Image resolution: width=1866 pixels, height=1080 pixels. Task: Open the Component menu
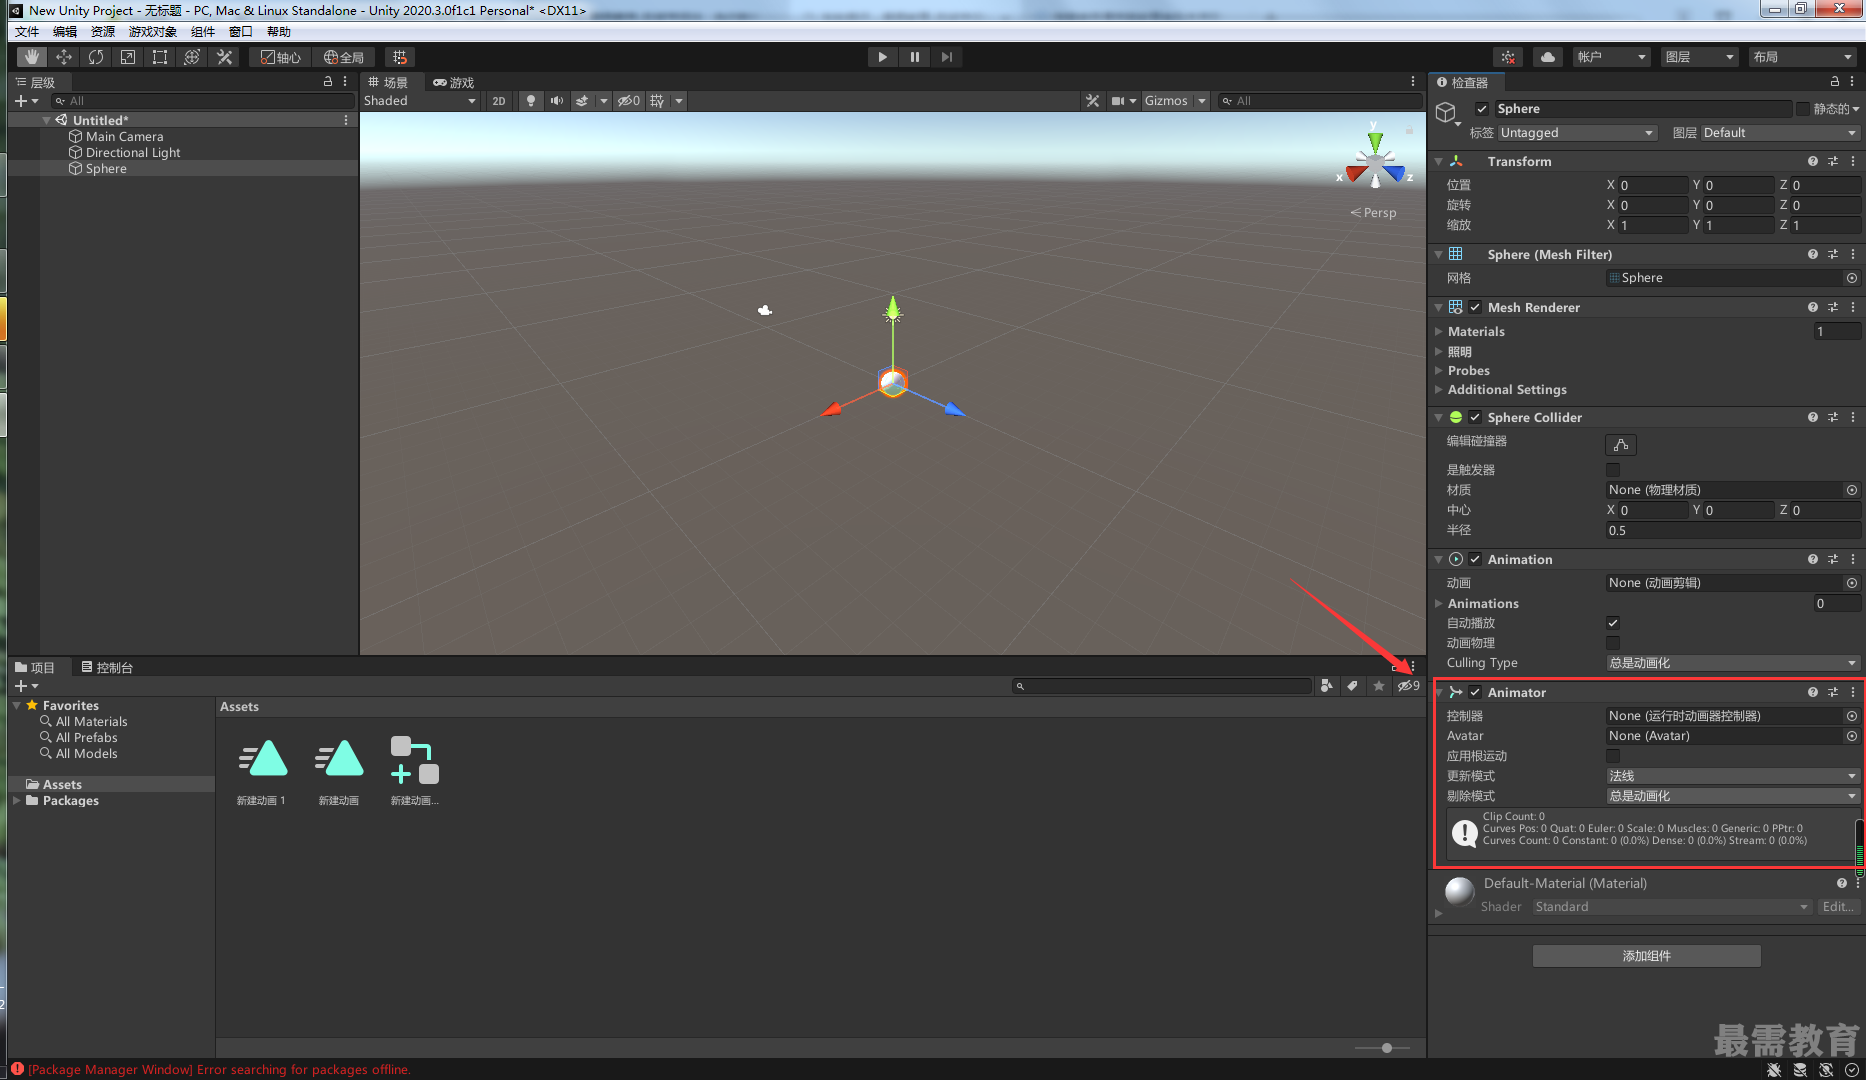[x=203, y=32]
